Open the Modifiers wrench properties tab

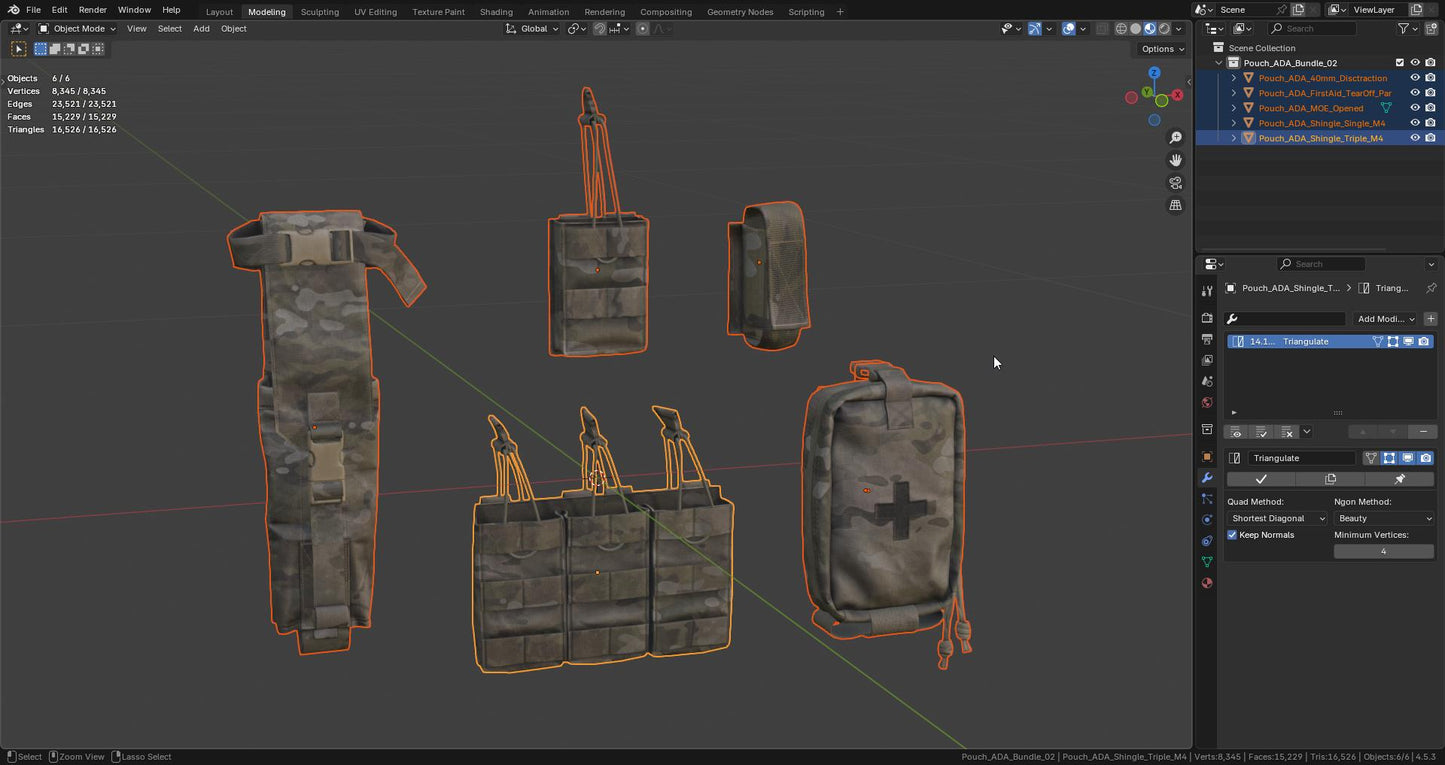[1207, 478]
